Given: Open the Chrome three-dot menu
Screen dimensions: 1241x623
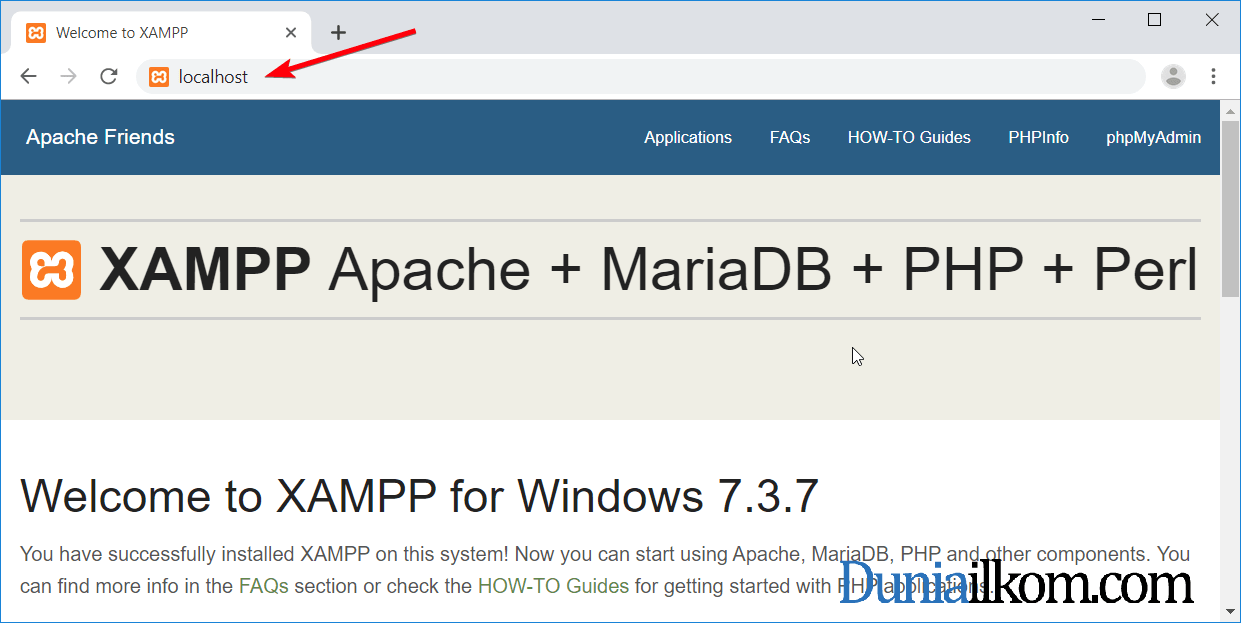Looking at the screenshot, I should (1213, 76).
